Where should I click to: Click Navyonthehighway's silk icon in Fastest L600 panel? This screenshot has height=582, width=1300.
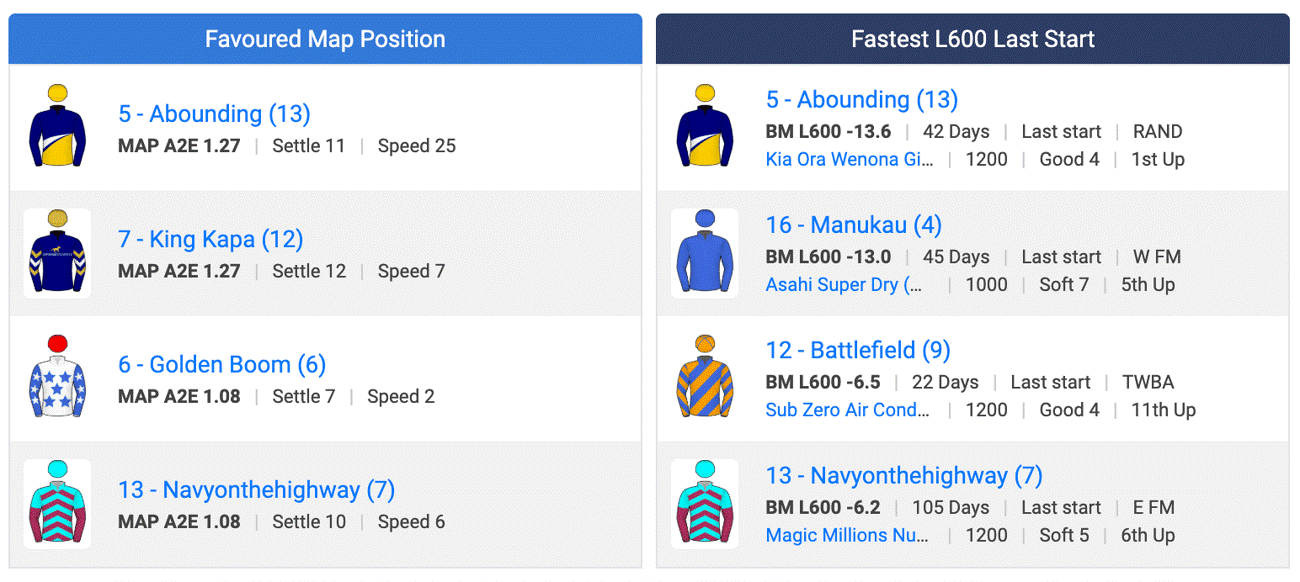(x=705, y=504)
